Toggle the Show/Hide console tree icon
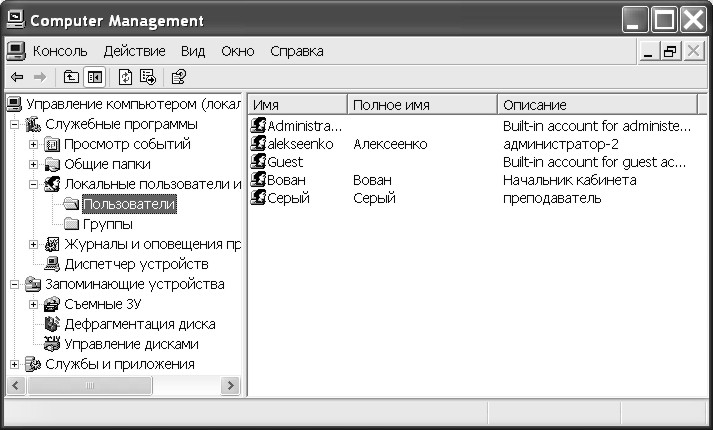 (x=94, y=77)
